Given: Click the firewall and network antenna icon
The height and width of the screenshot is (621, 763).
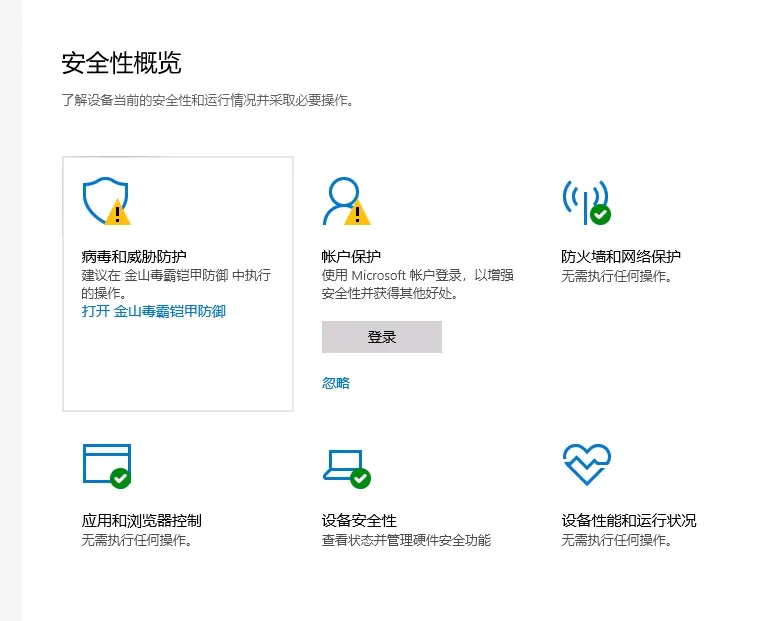Looking at the screenshot, I should click(586, 202).
